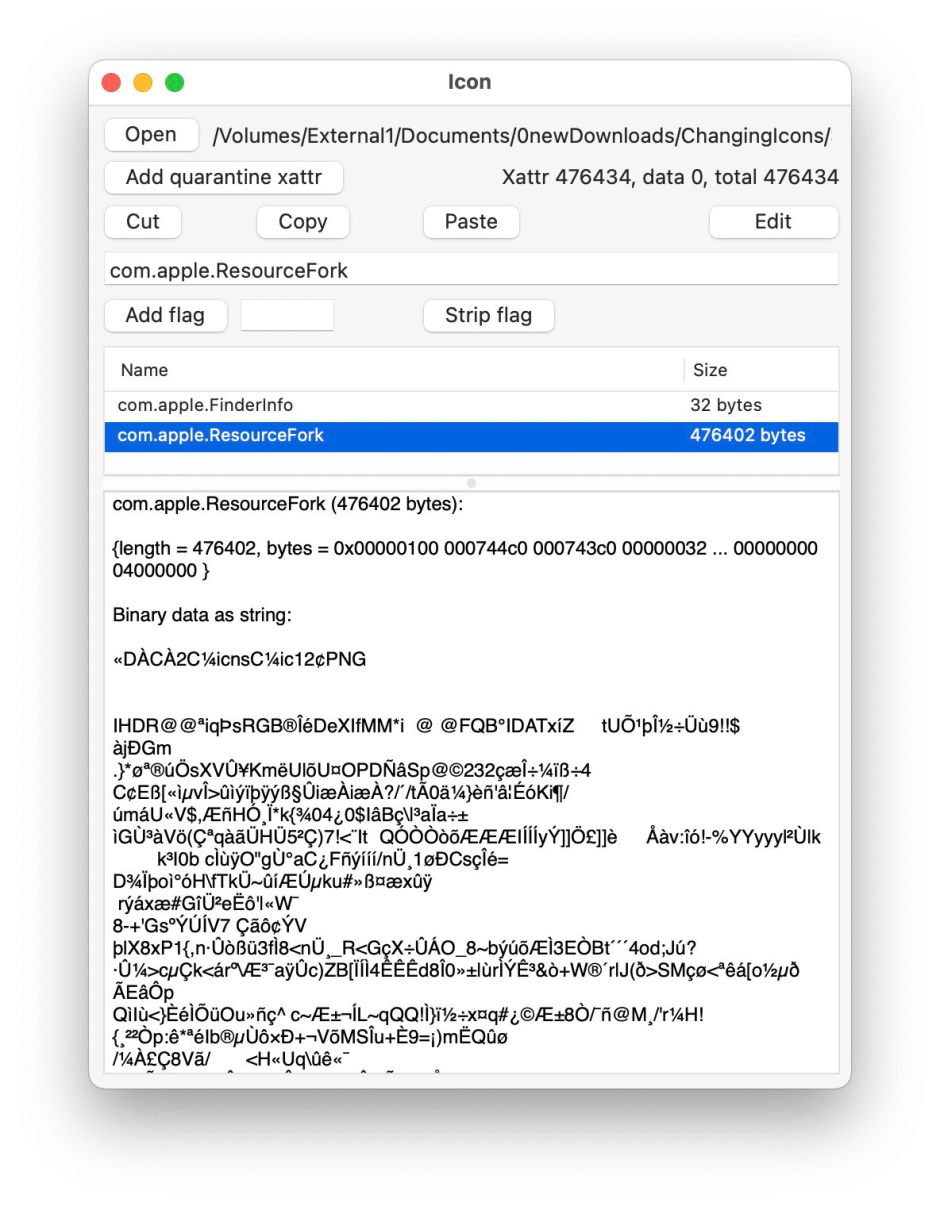Focus the empty flag input box

click(287, 315)
